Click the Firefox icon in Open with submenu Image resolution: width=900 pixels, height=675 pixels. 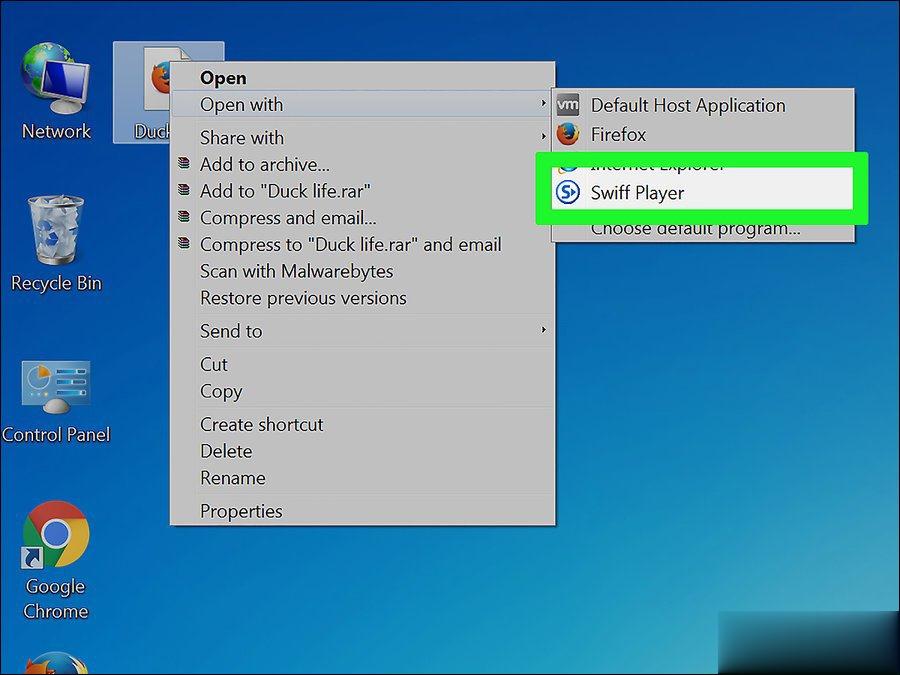tap(568, 134)
